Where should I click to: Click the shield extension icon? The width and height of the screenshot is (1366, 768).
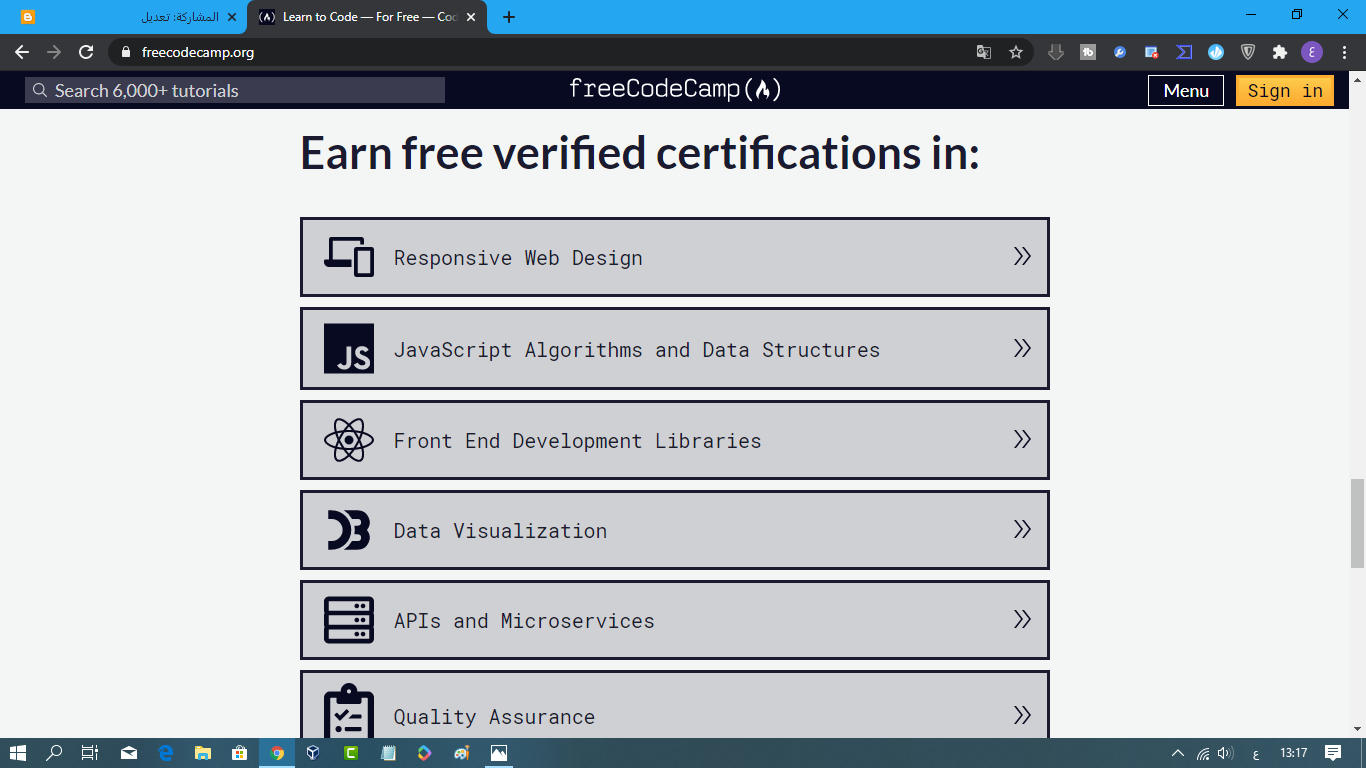(x=1248, y=52)
